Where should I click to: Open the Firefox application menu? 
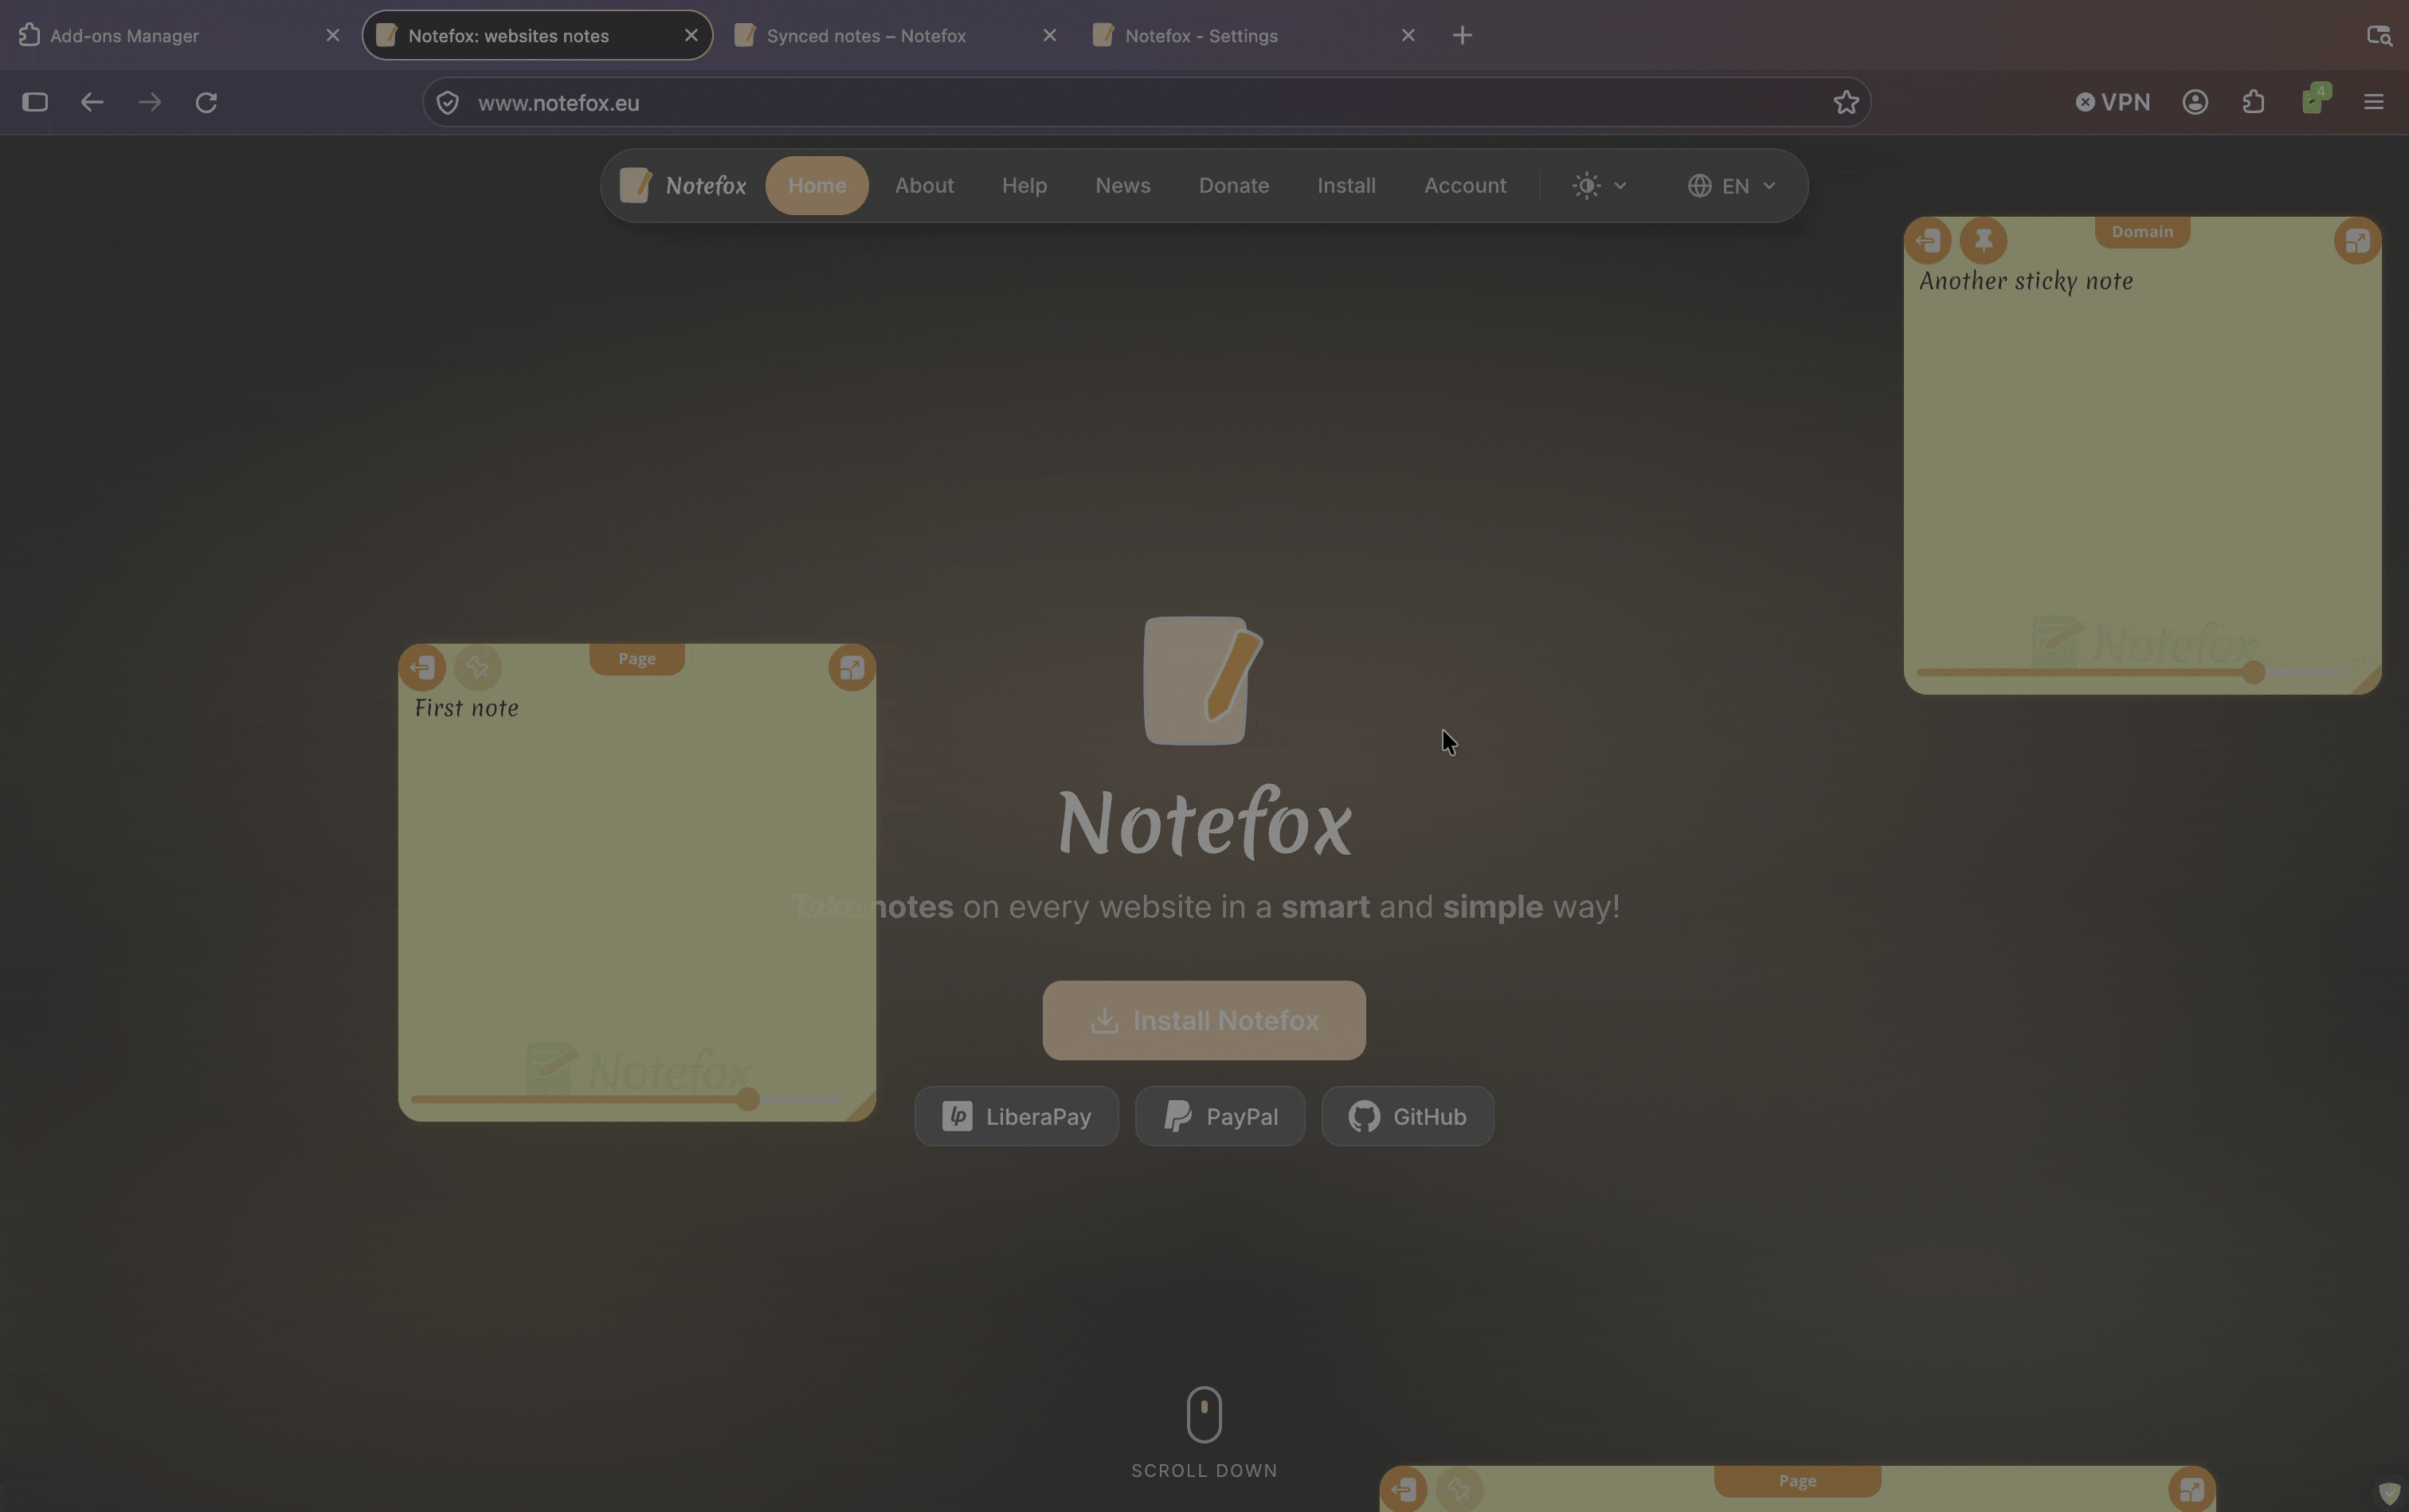coord(2373,102)
